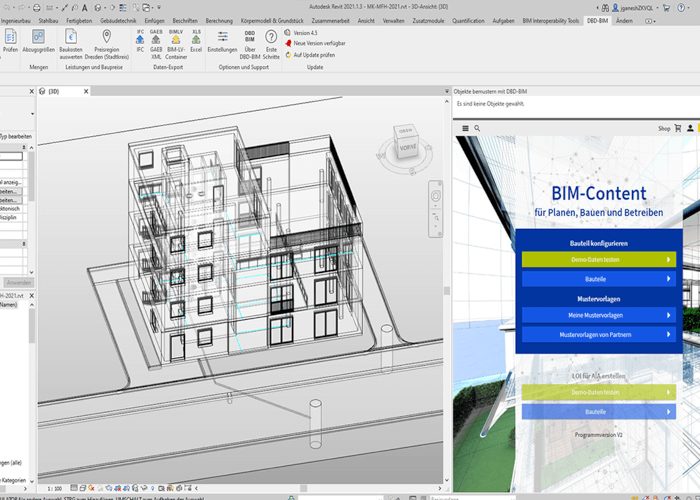The width and height of the screenshot is (700, 500).
Task: Expand the Bauteile arrow under Bauteil konfigurieren
Action: (x=668, y=279)
